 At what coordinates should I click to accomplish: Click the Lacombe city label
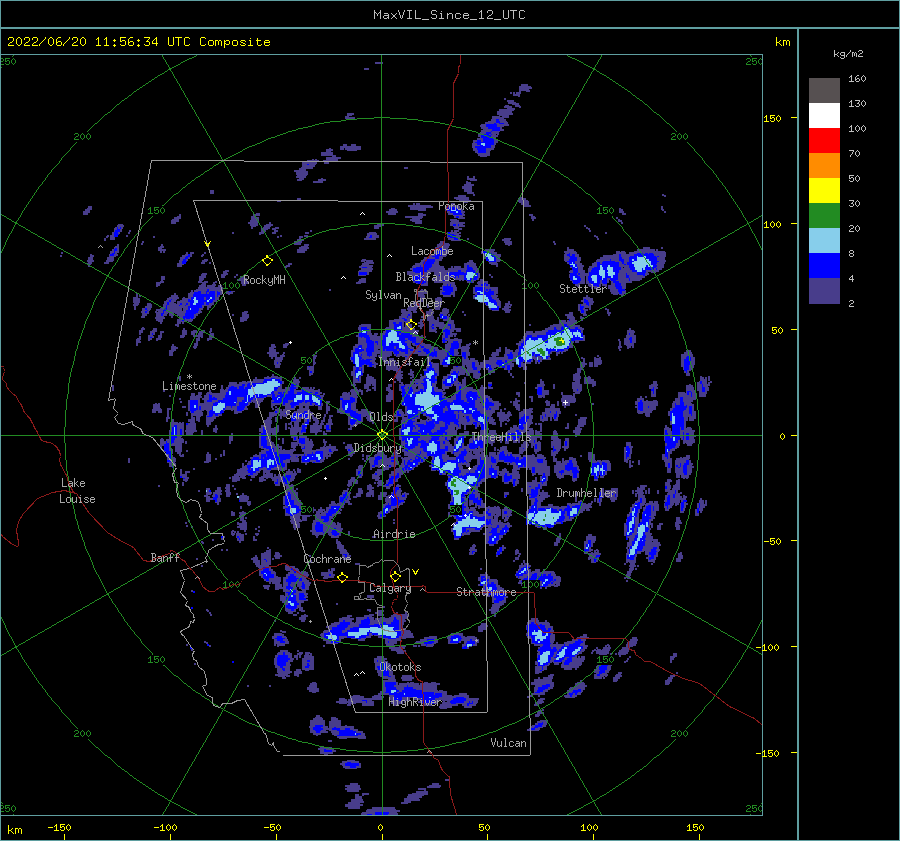[432, 251]
